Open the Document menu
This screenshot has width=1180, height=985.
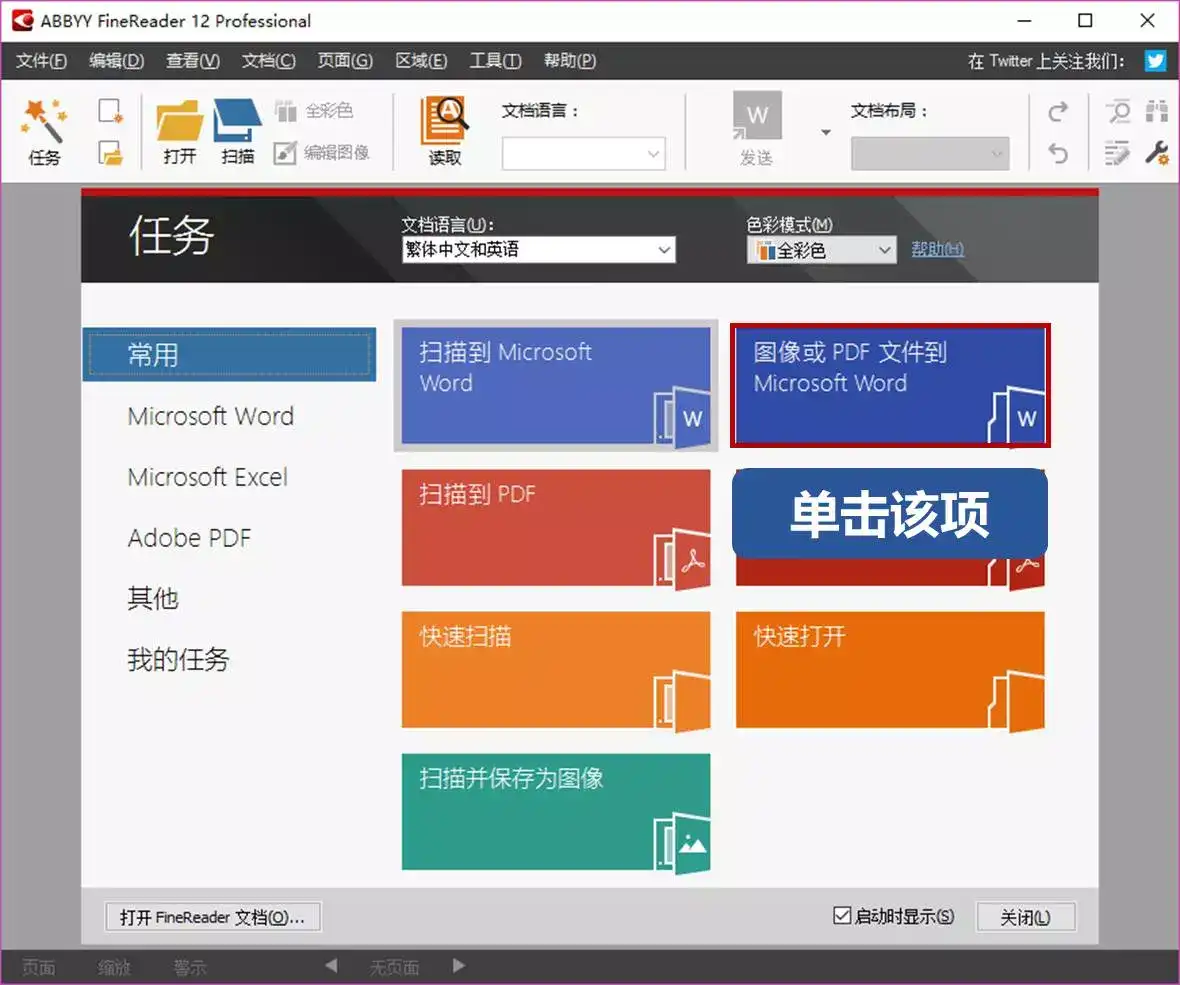[x=269, y=60]
